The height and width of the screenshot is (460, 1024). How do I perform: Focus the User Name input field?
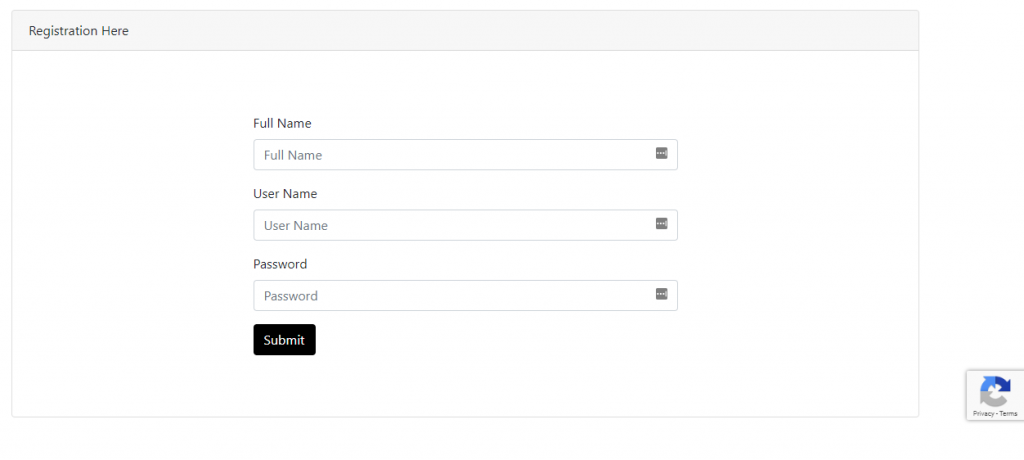(x=465, y=225)
